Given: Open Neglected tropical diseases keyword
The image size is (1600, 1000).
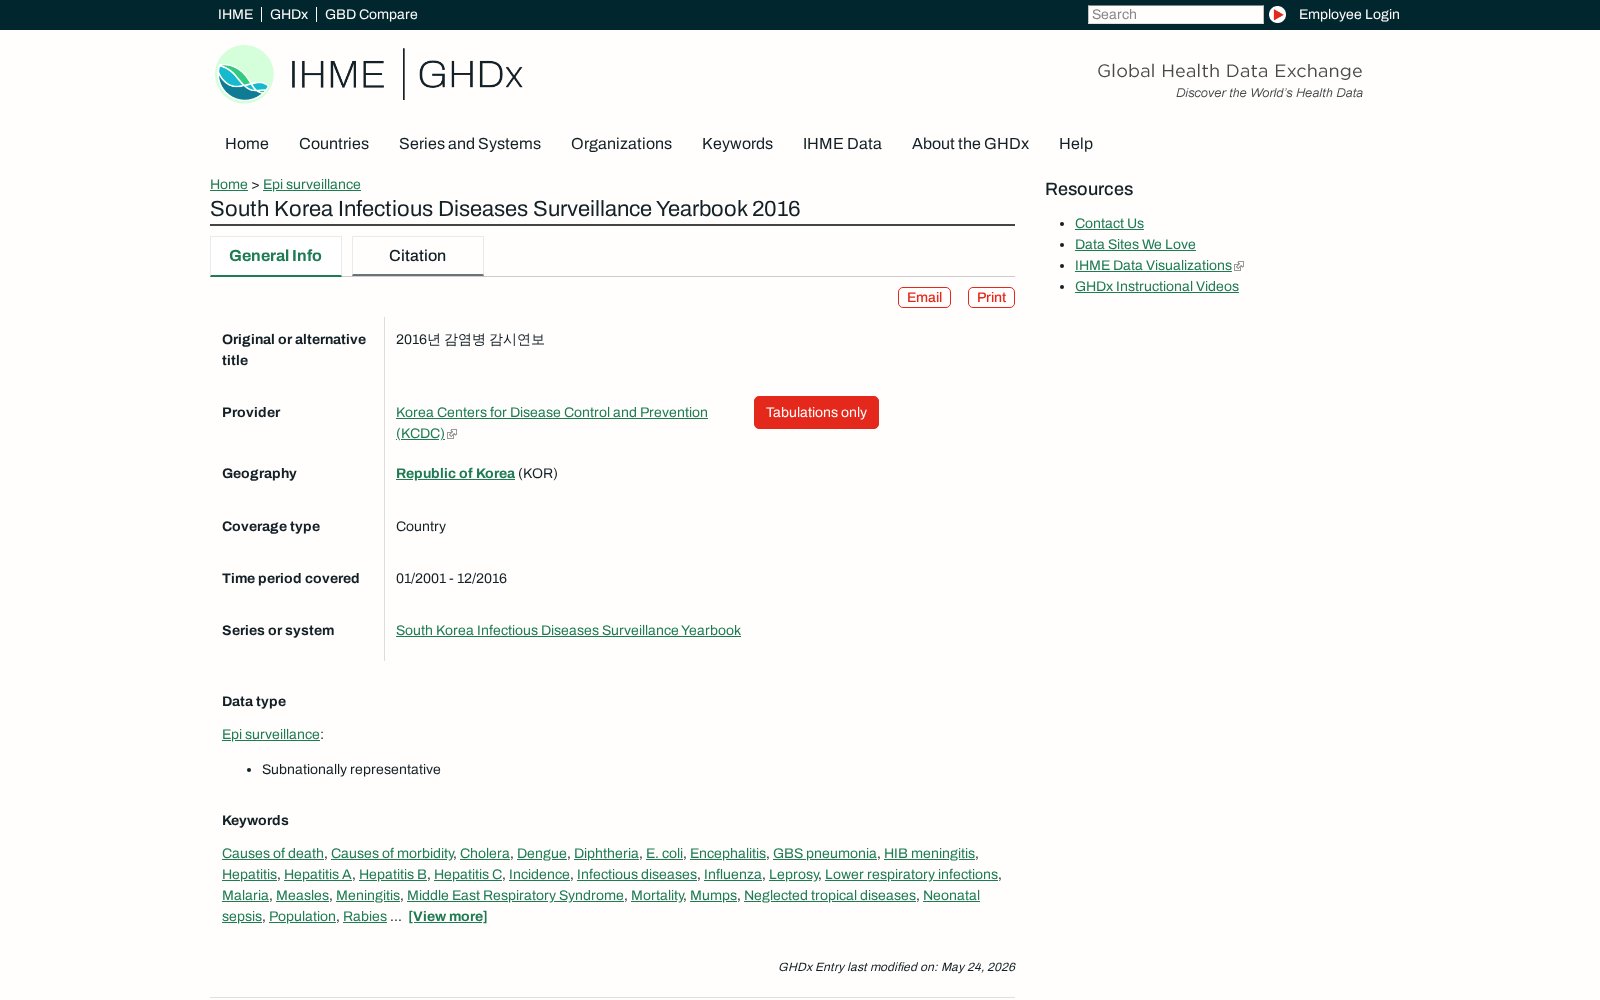Looking at the screenshot, I should pyautogui.click(x=830, y=895).
